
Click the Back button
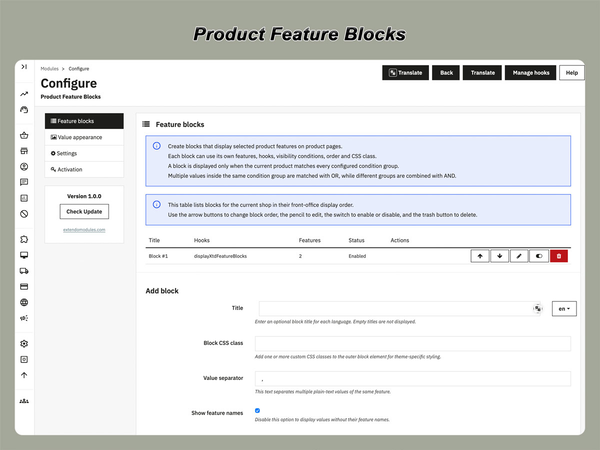(446, 73)
